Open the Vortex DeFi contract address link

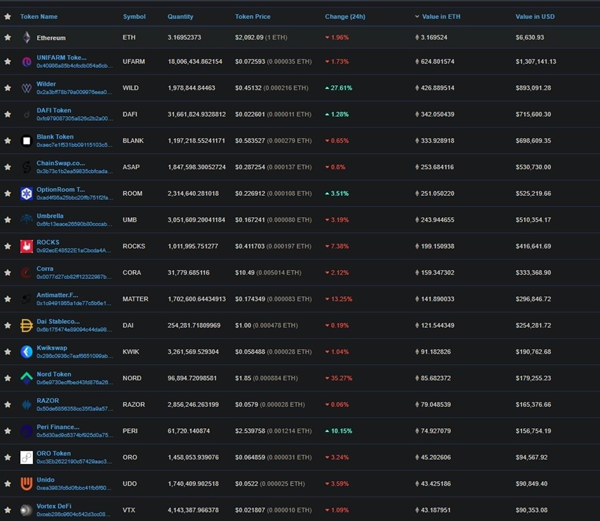pyautogui.click(x=74, y=514)
